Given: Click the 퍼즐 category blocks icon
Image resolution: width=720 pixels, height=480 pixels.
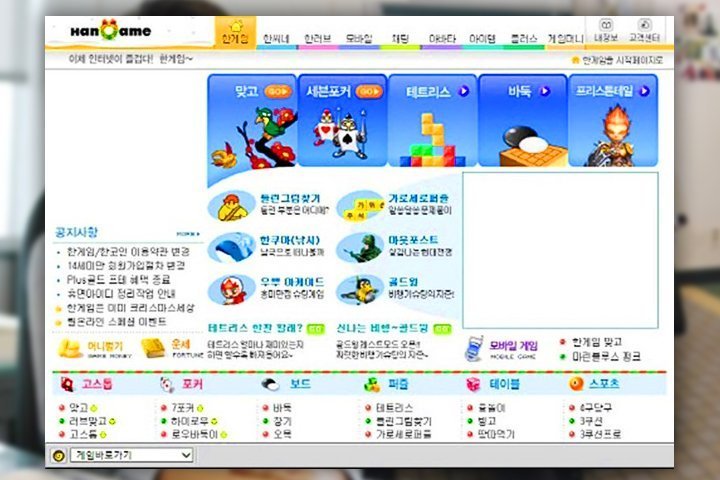Looking at the screenshot, I should pos(372,384).
